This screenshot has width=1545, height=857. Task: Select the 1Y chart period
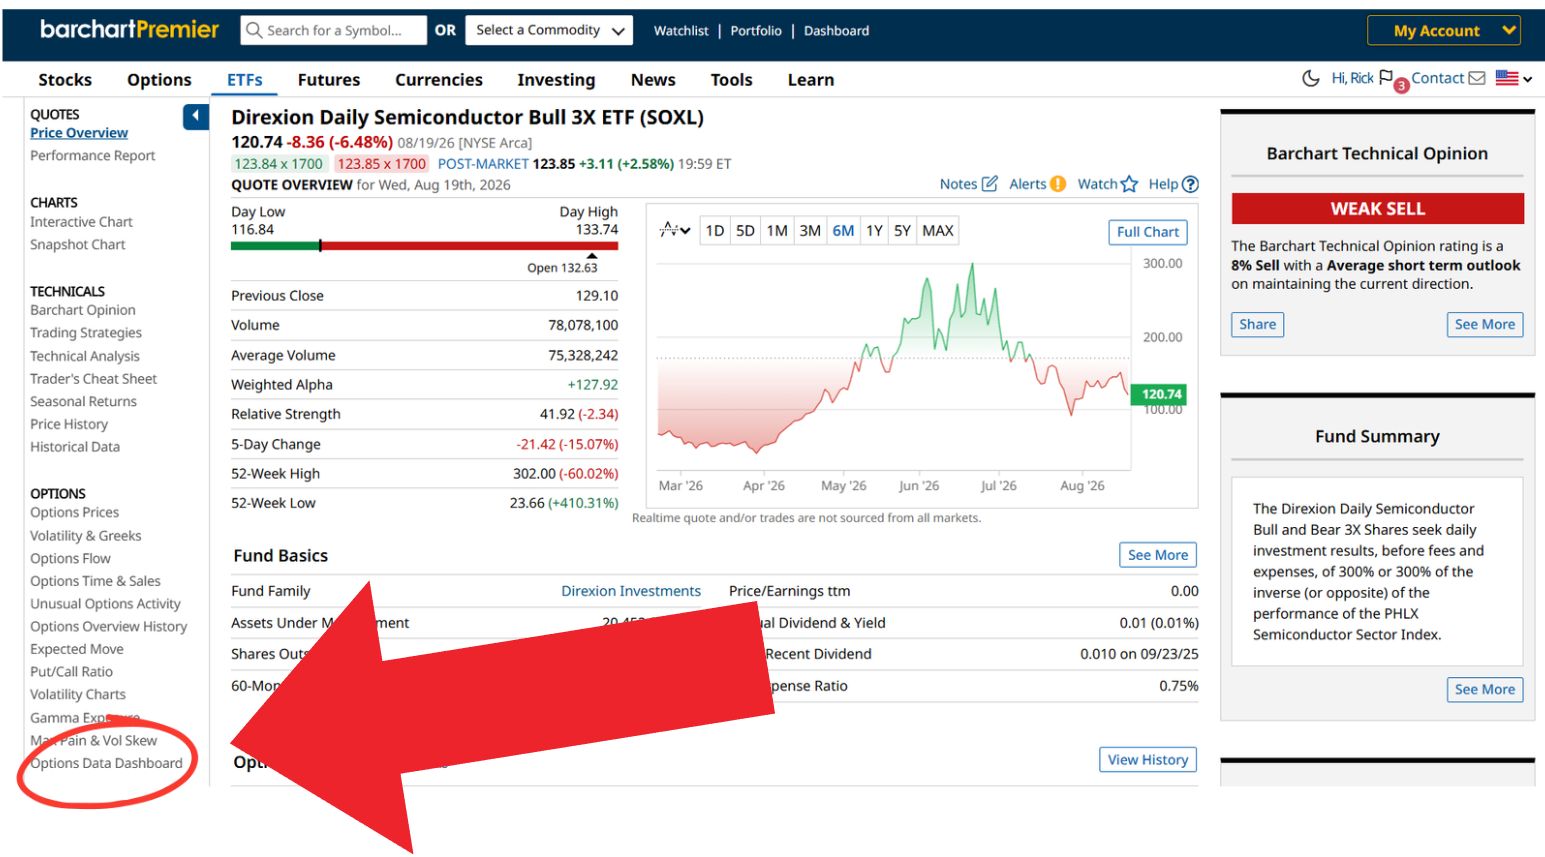pyautogui.click(x=874, y=231)
